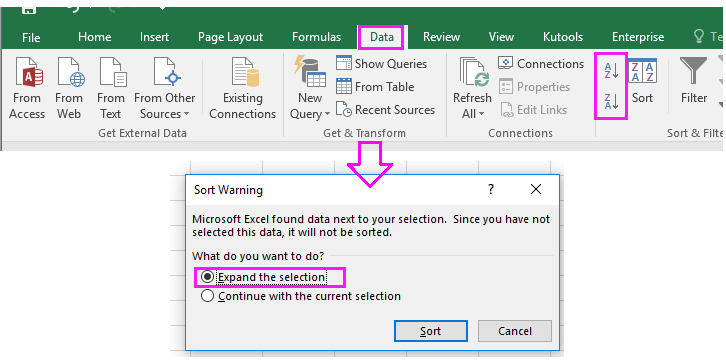The height and width of the screenshot is (361, 726).
Task: Cancel the Sort Warning dialog
Action: pos(514,331)
